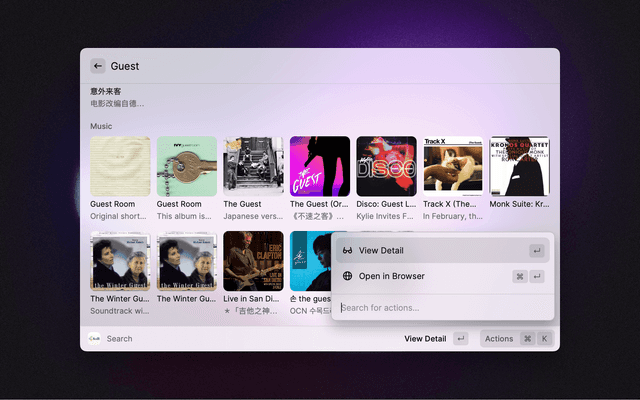
Task: Click the K key icon beside Actions
Action: (544, 339)
